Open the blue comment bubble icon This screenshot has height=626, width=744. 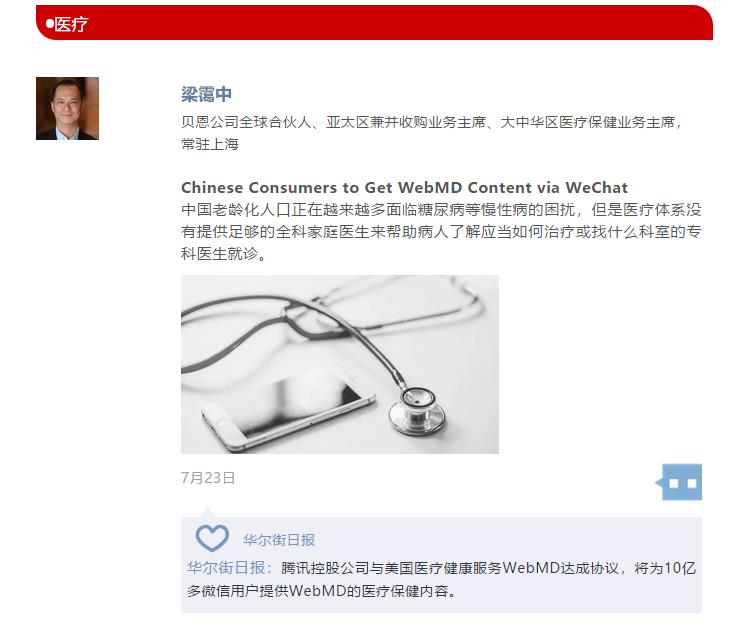coord(679,482)
